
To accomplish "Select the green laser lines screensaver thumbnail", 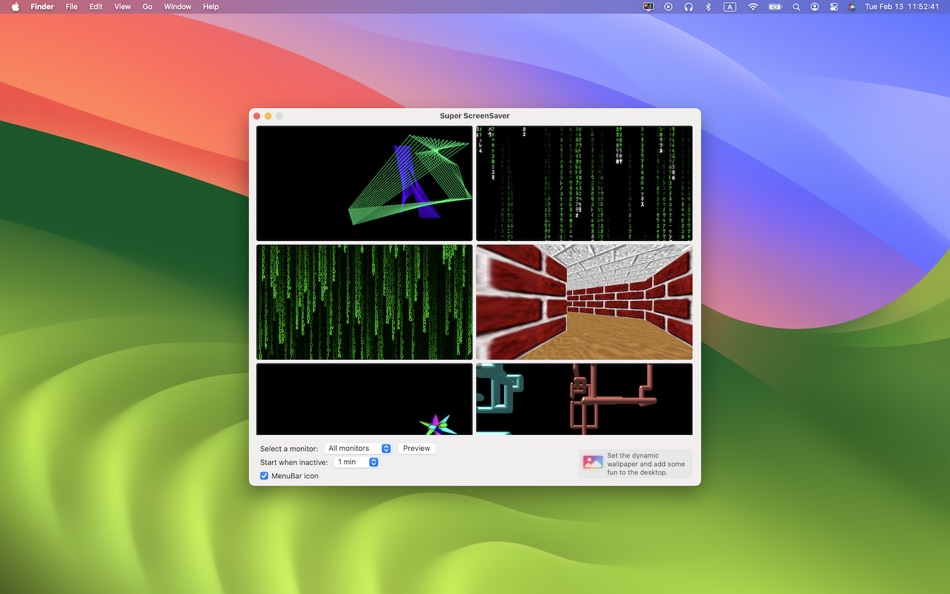I will click(x=364, y=183).
